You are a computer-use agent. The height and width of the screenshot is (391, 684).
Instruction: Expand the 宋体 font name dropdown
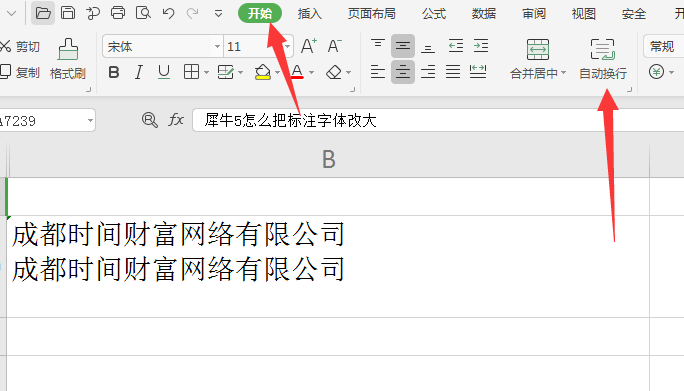[217, 46]
